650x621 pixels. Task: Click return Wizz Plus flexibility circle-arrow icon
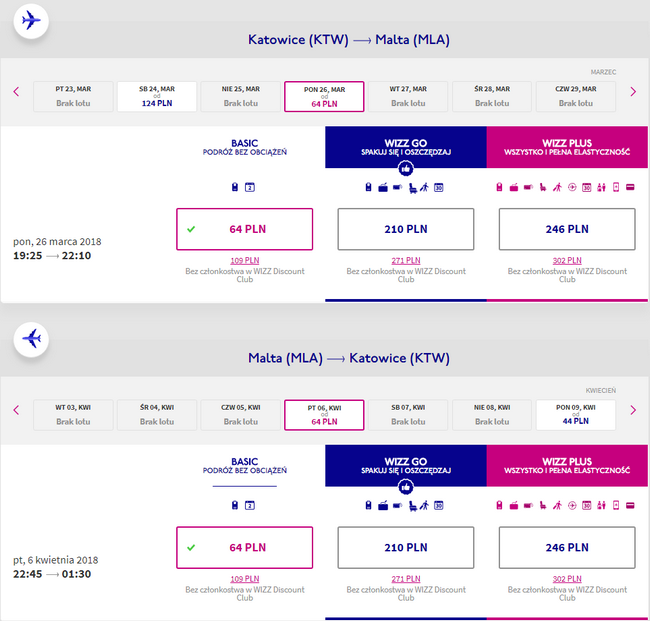click(x=572, y=506)
